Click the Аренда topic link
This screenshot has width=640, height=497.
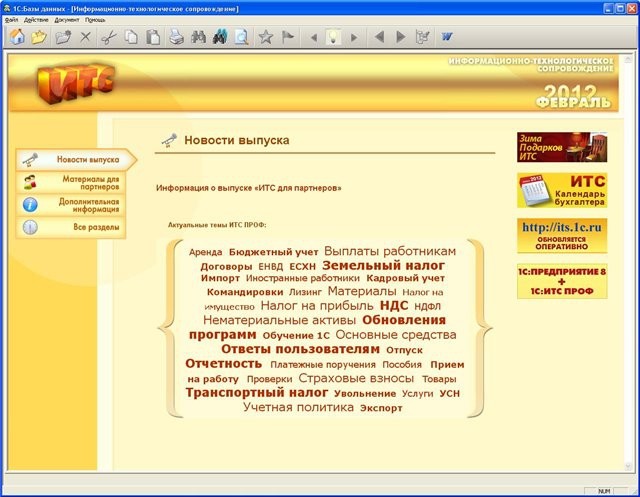coord(206,252)
